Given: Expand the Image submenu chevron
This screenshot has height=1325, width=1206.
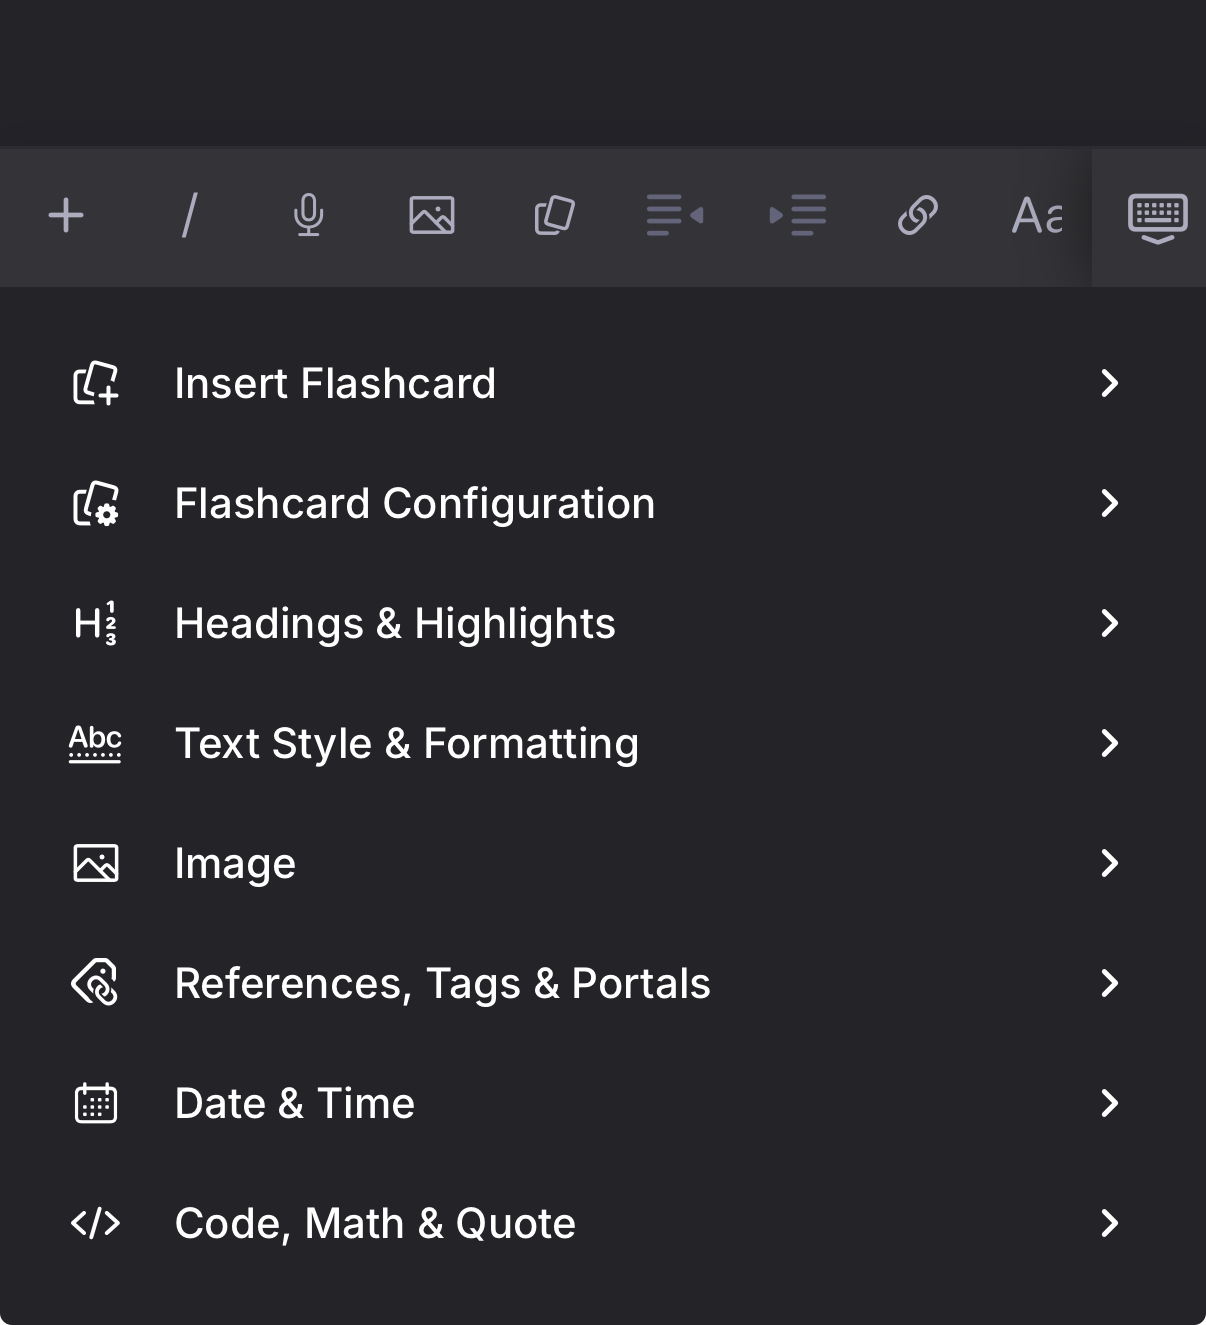Looking at the screenshot, I should 1109,864.
